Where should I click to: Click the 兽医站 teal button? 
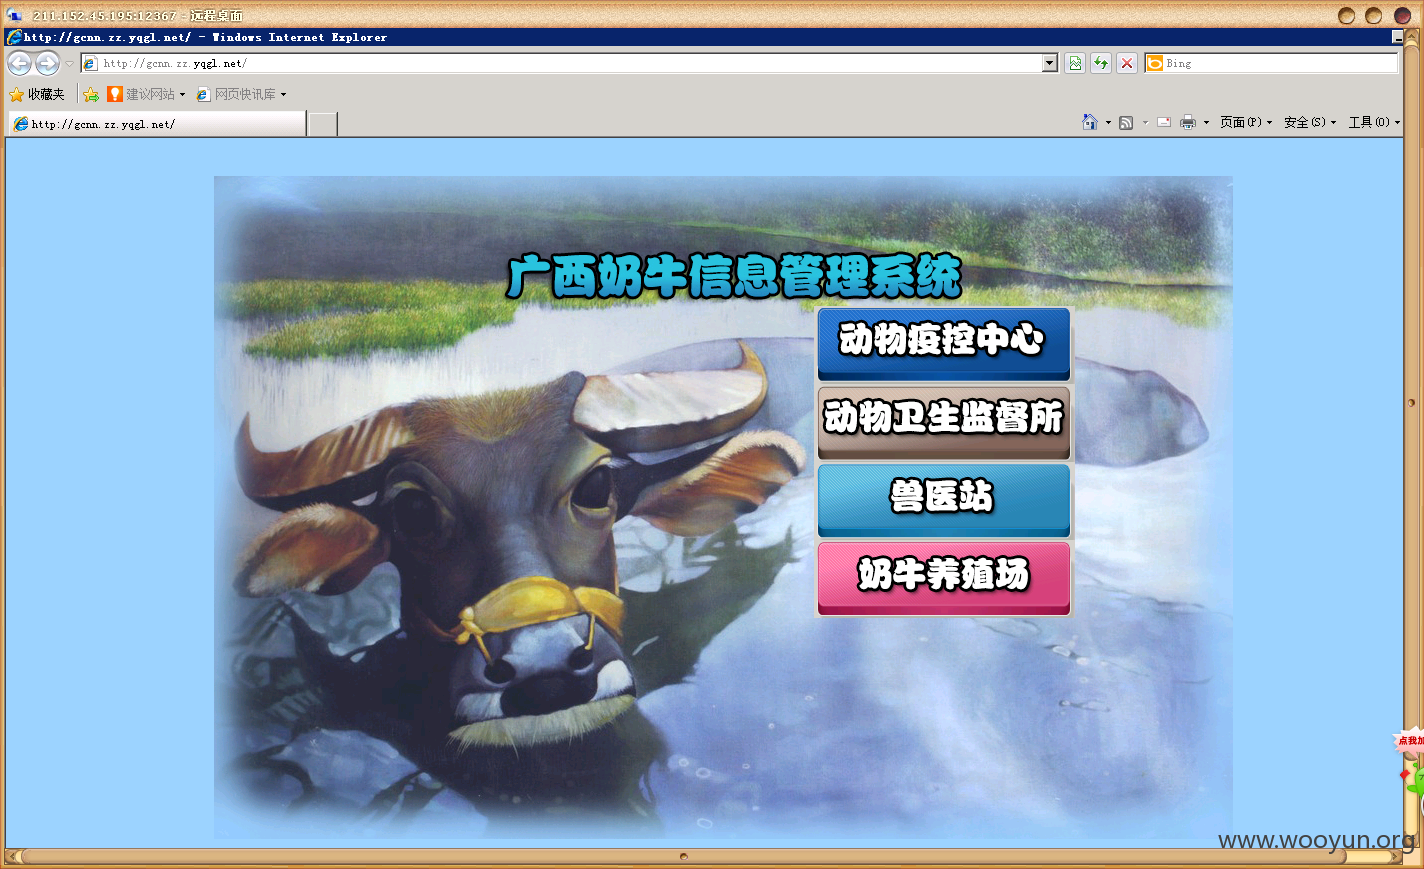(944, 500)
